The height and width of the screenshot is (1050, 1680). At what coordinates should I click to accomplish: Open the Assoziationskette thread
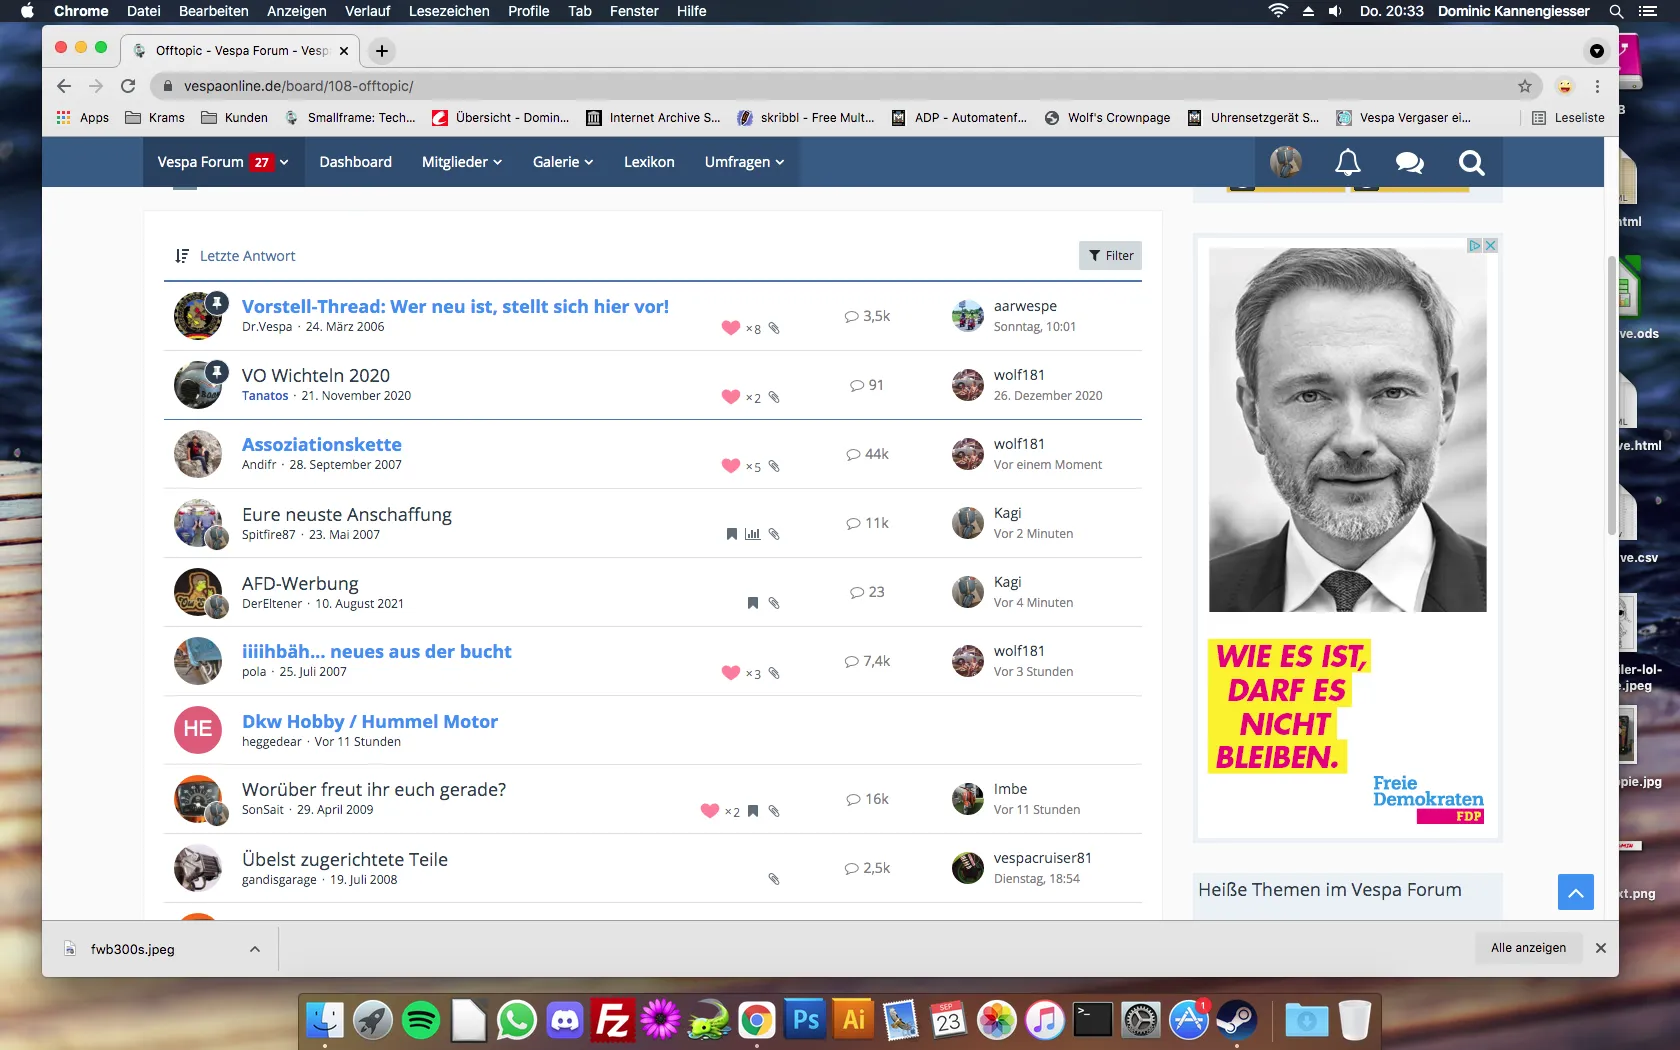point(321,444)
